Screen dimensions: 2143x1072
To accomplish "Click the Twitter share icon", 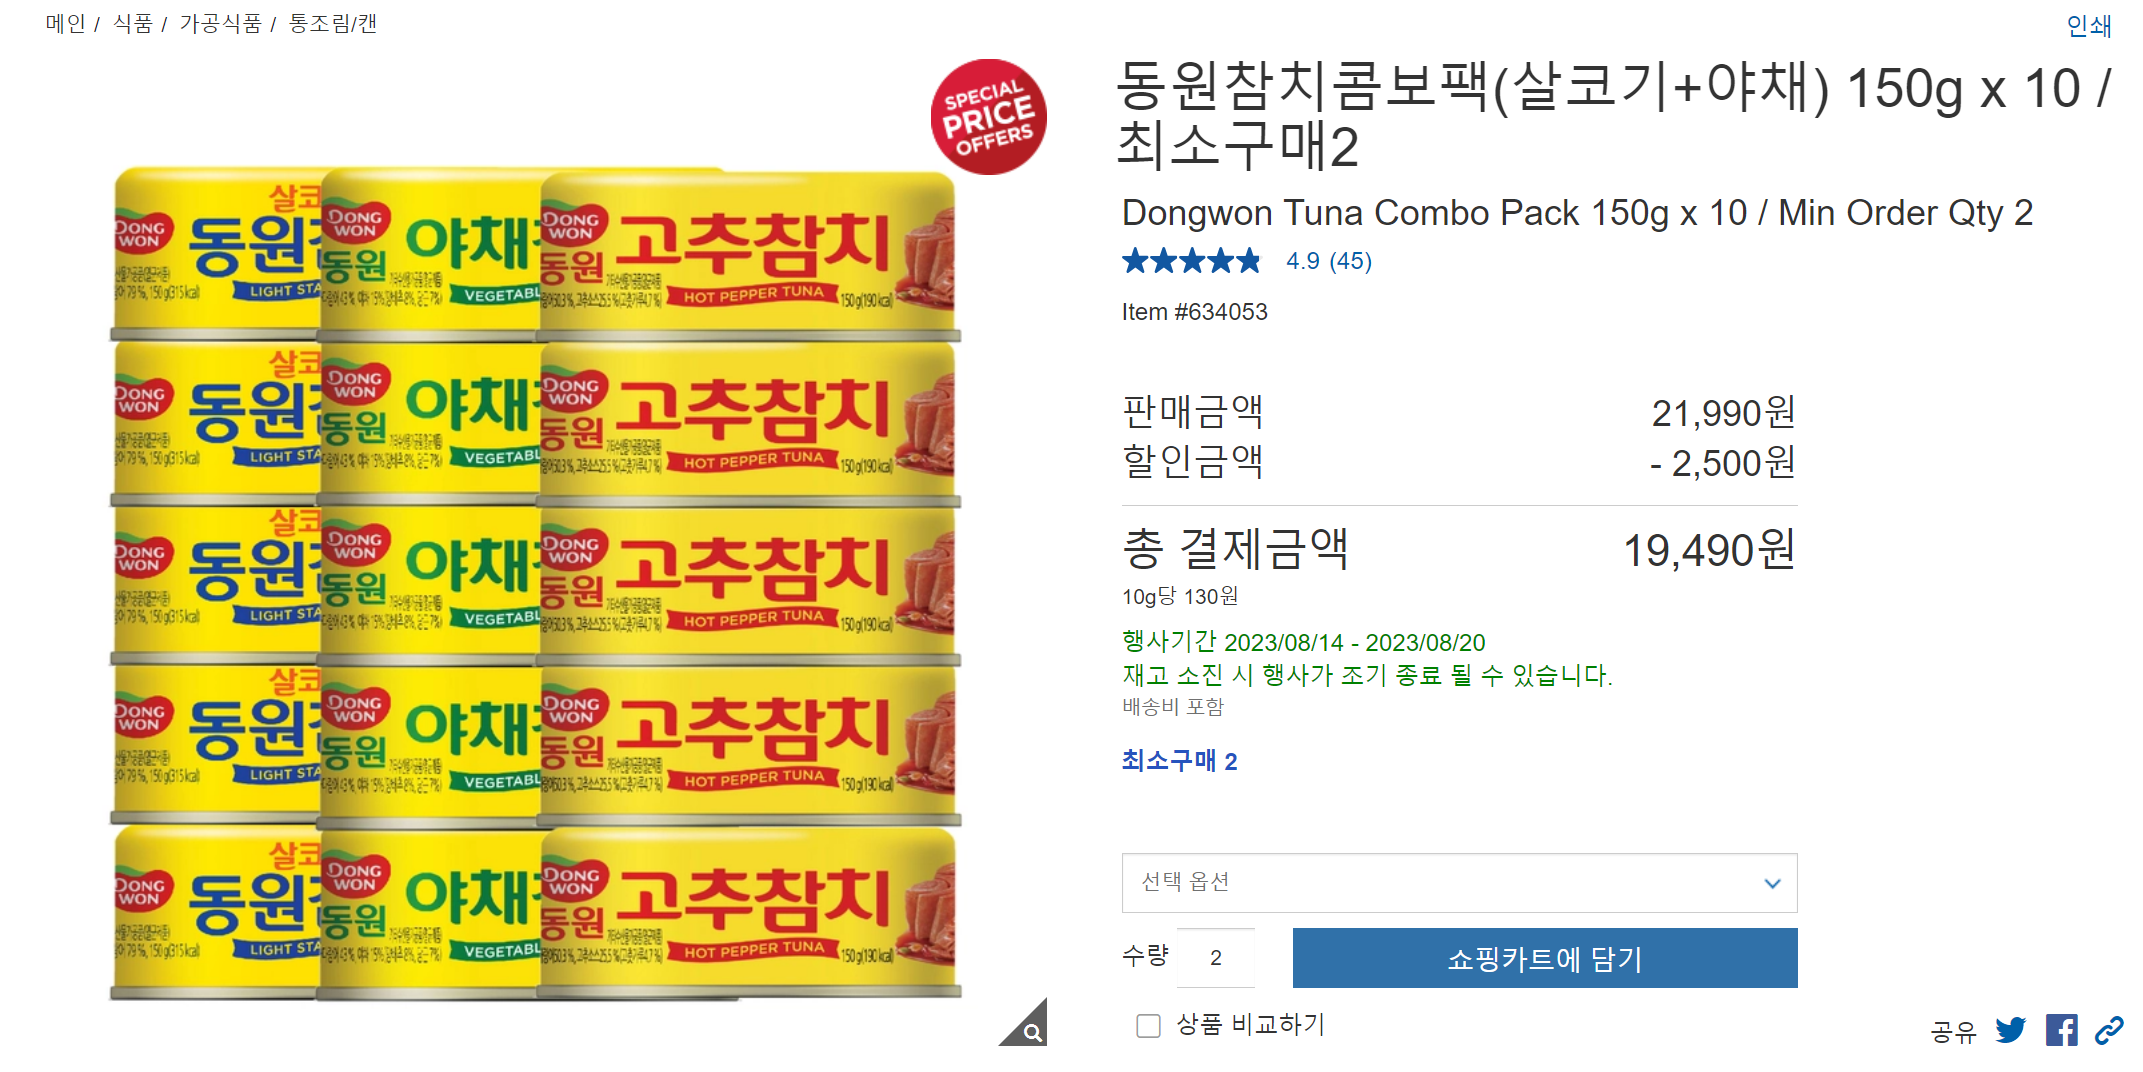I will tap(2012, 1029).
